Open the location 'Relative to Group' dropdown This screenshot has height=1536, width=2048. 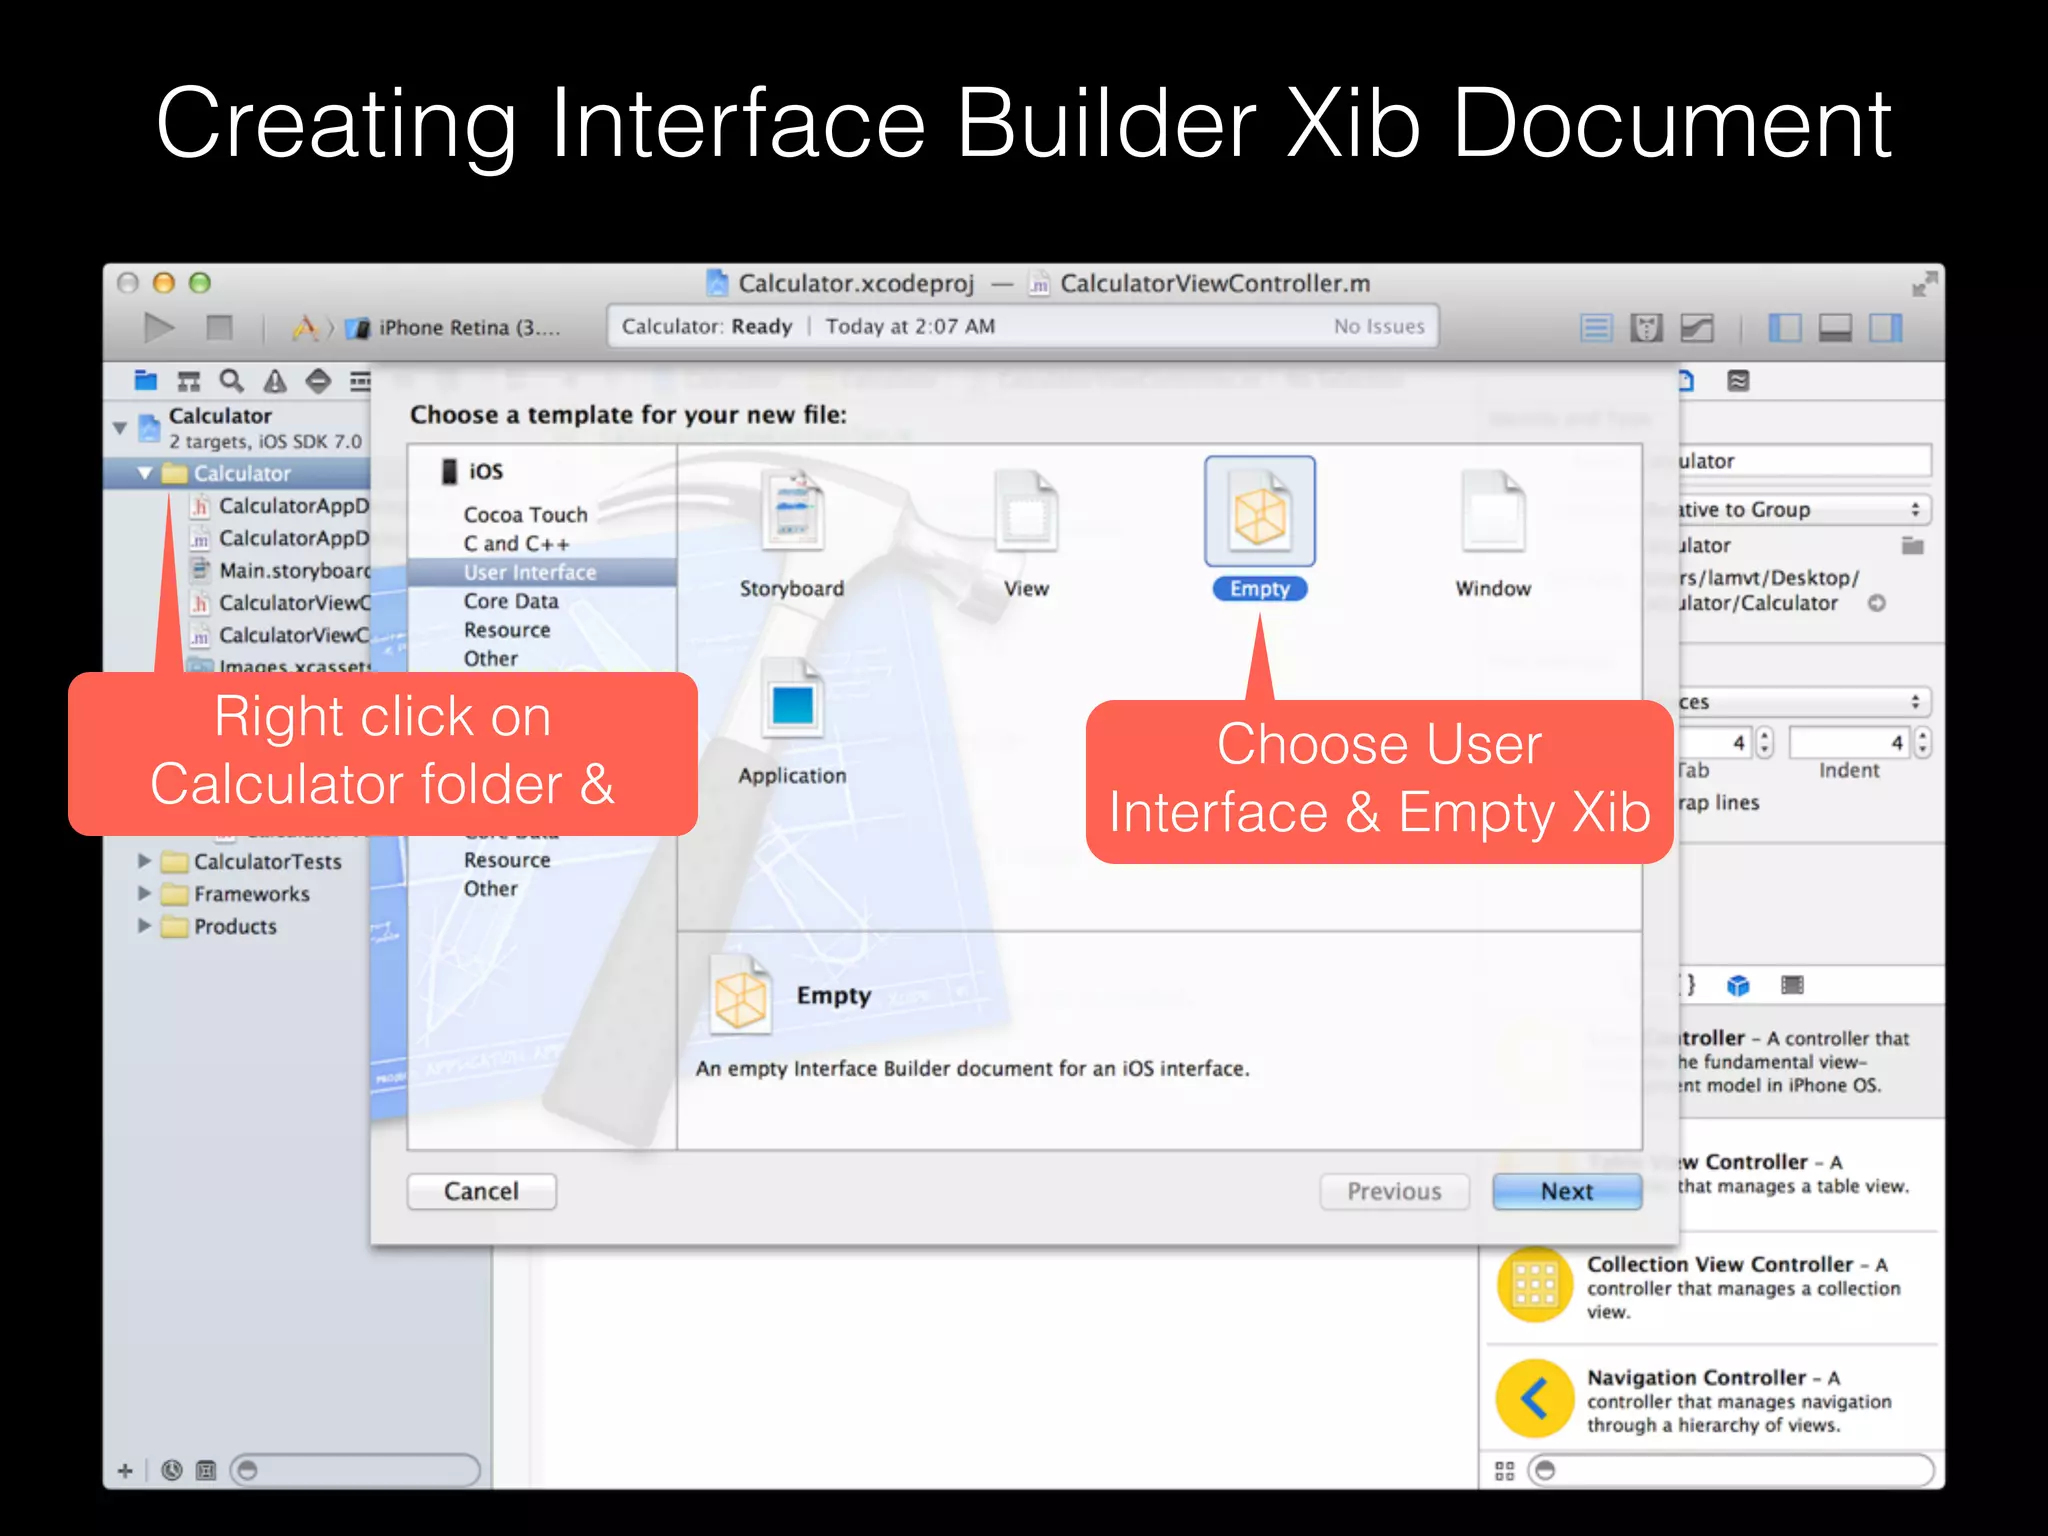(1803, 509)
